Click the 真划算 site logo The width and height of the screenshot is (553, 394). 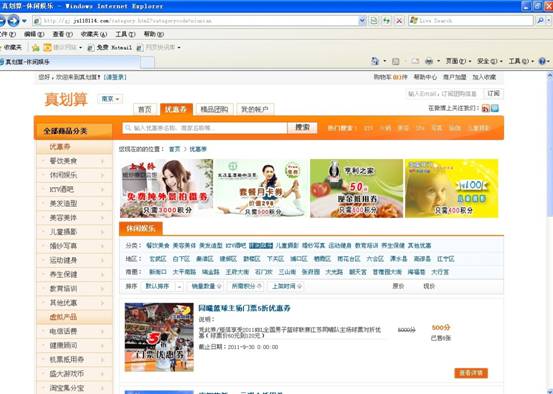point(66,99)
